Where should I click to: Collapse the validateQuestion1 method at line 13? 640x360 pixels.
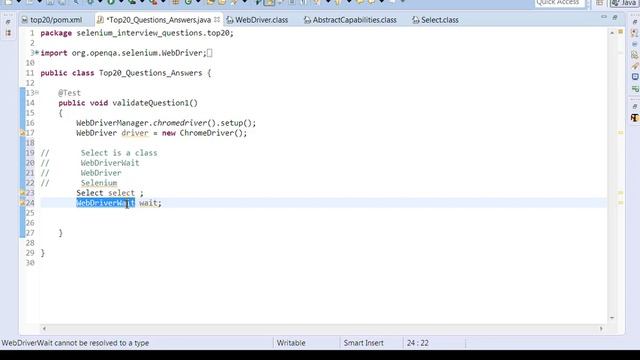37,93
